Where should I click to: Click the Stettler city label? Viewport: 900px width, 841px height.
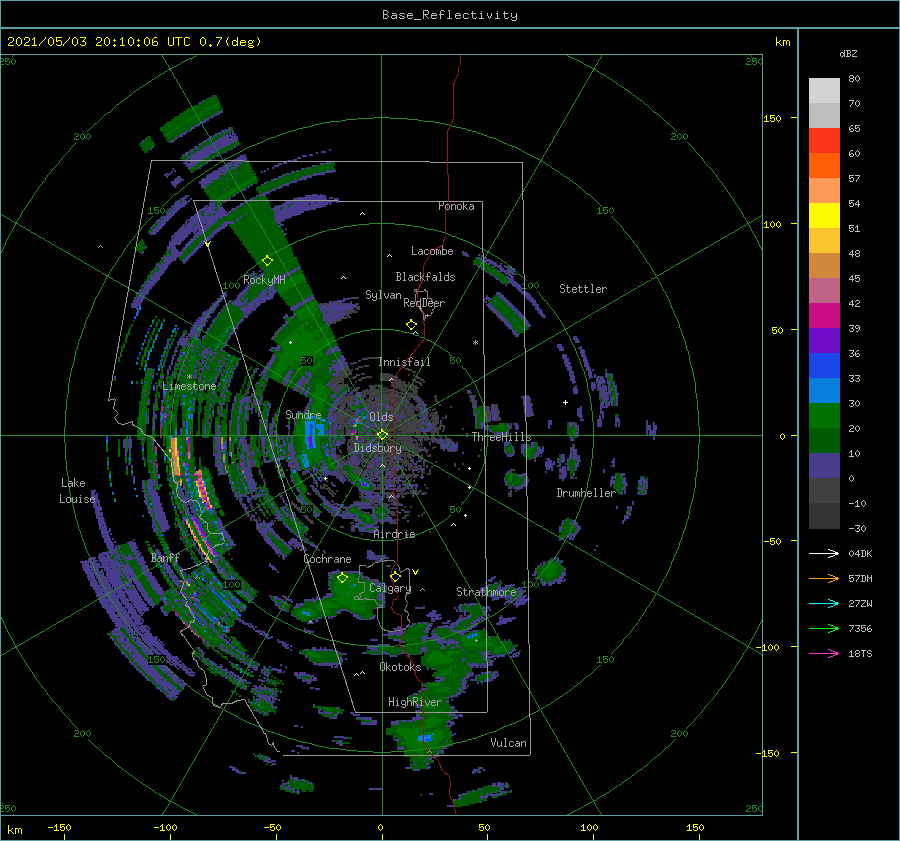click(583, 289)
